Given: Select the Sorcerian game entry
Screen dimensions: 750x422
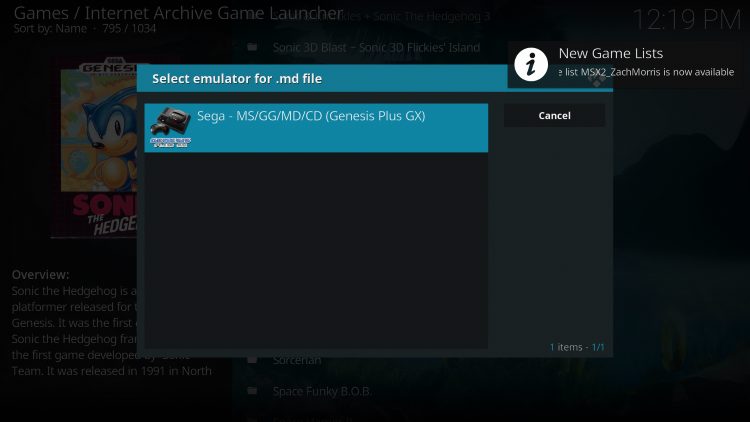Looking at the screenshot, I should (297, 360).
